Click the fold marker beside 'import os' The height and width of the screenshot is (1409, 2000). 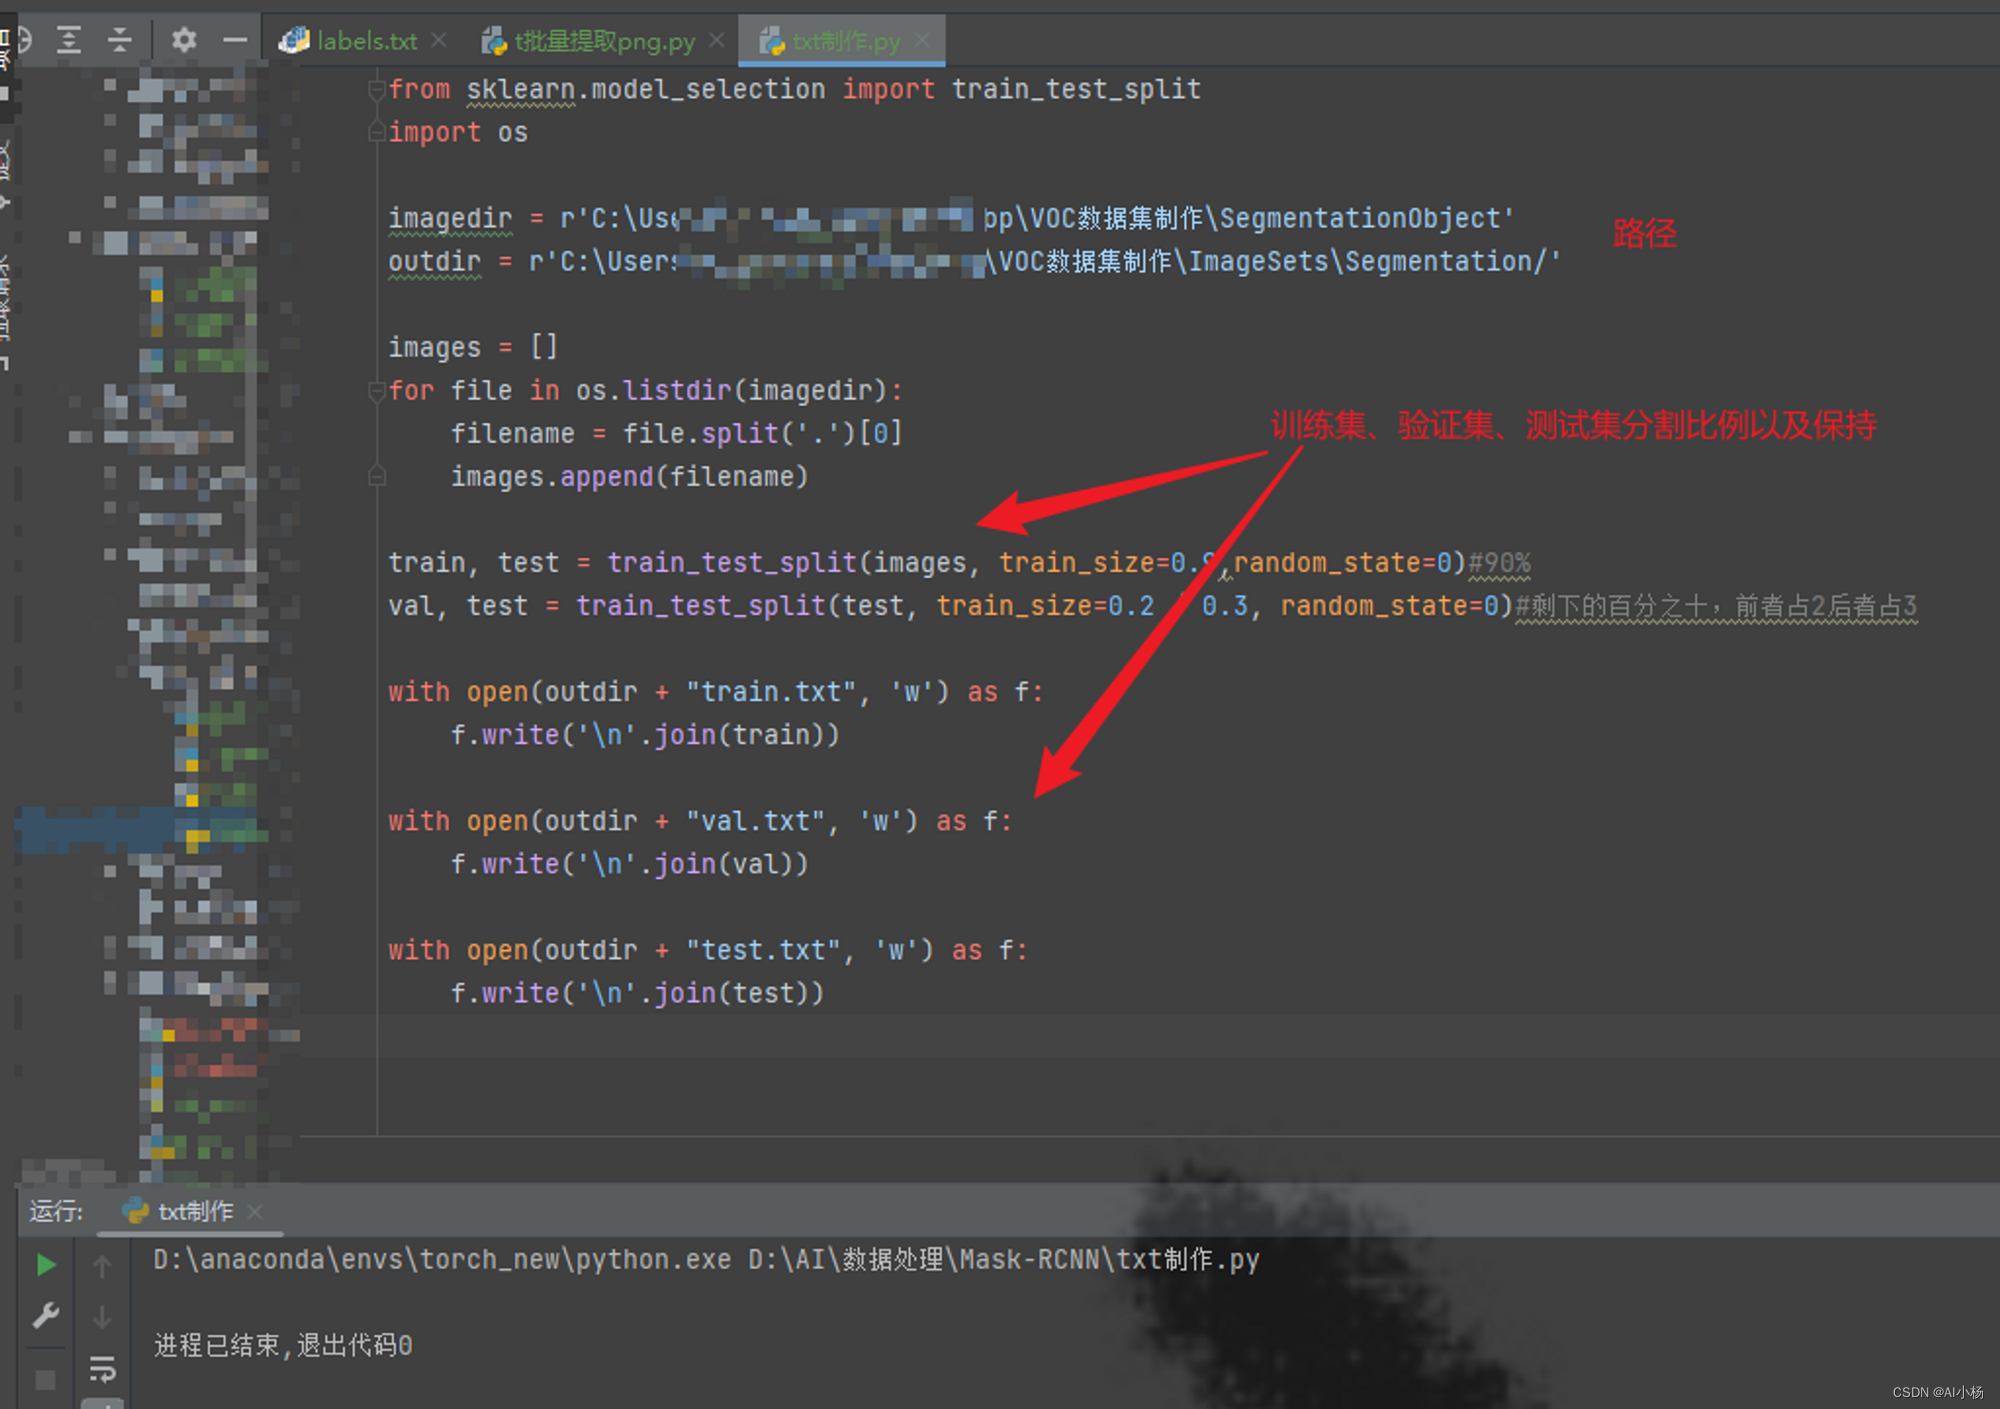tap(377, 131)
